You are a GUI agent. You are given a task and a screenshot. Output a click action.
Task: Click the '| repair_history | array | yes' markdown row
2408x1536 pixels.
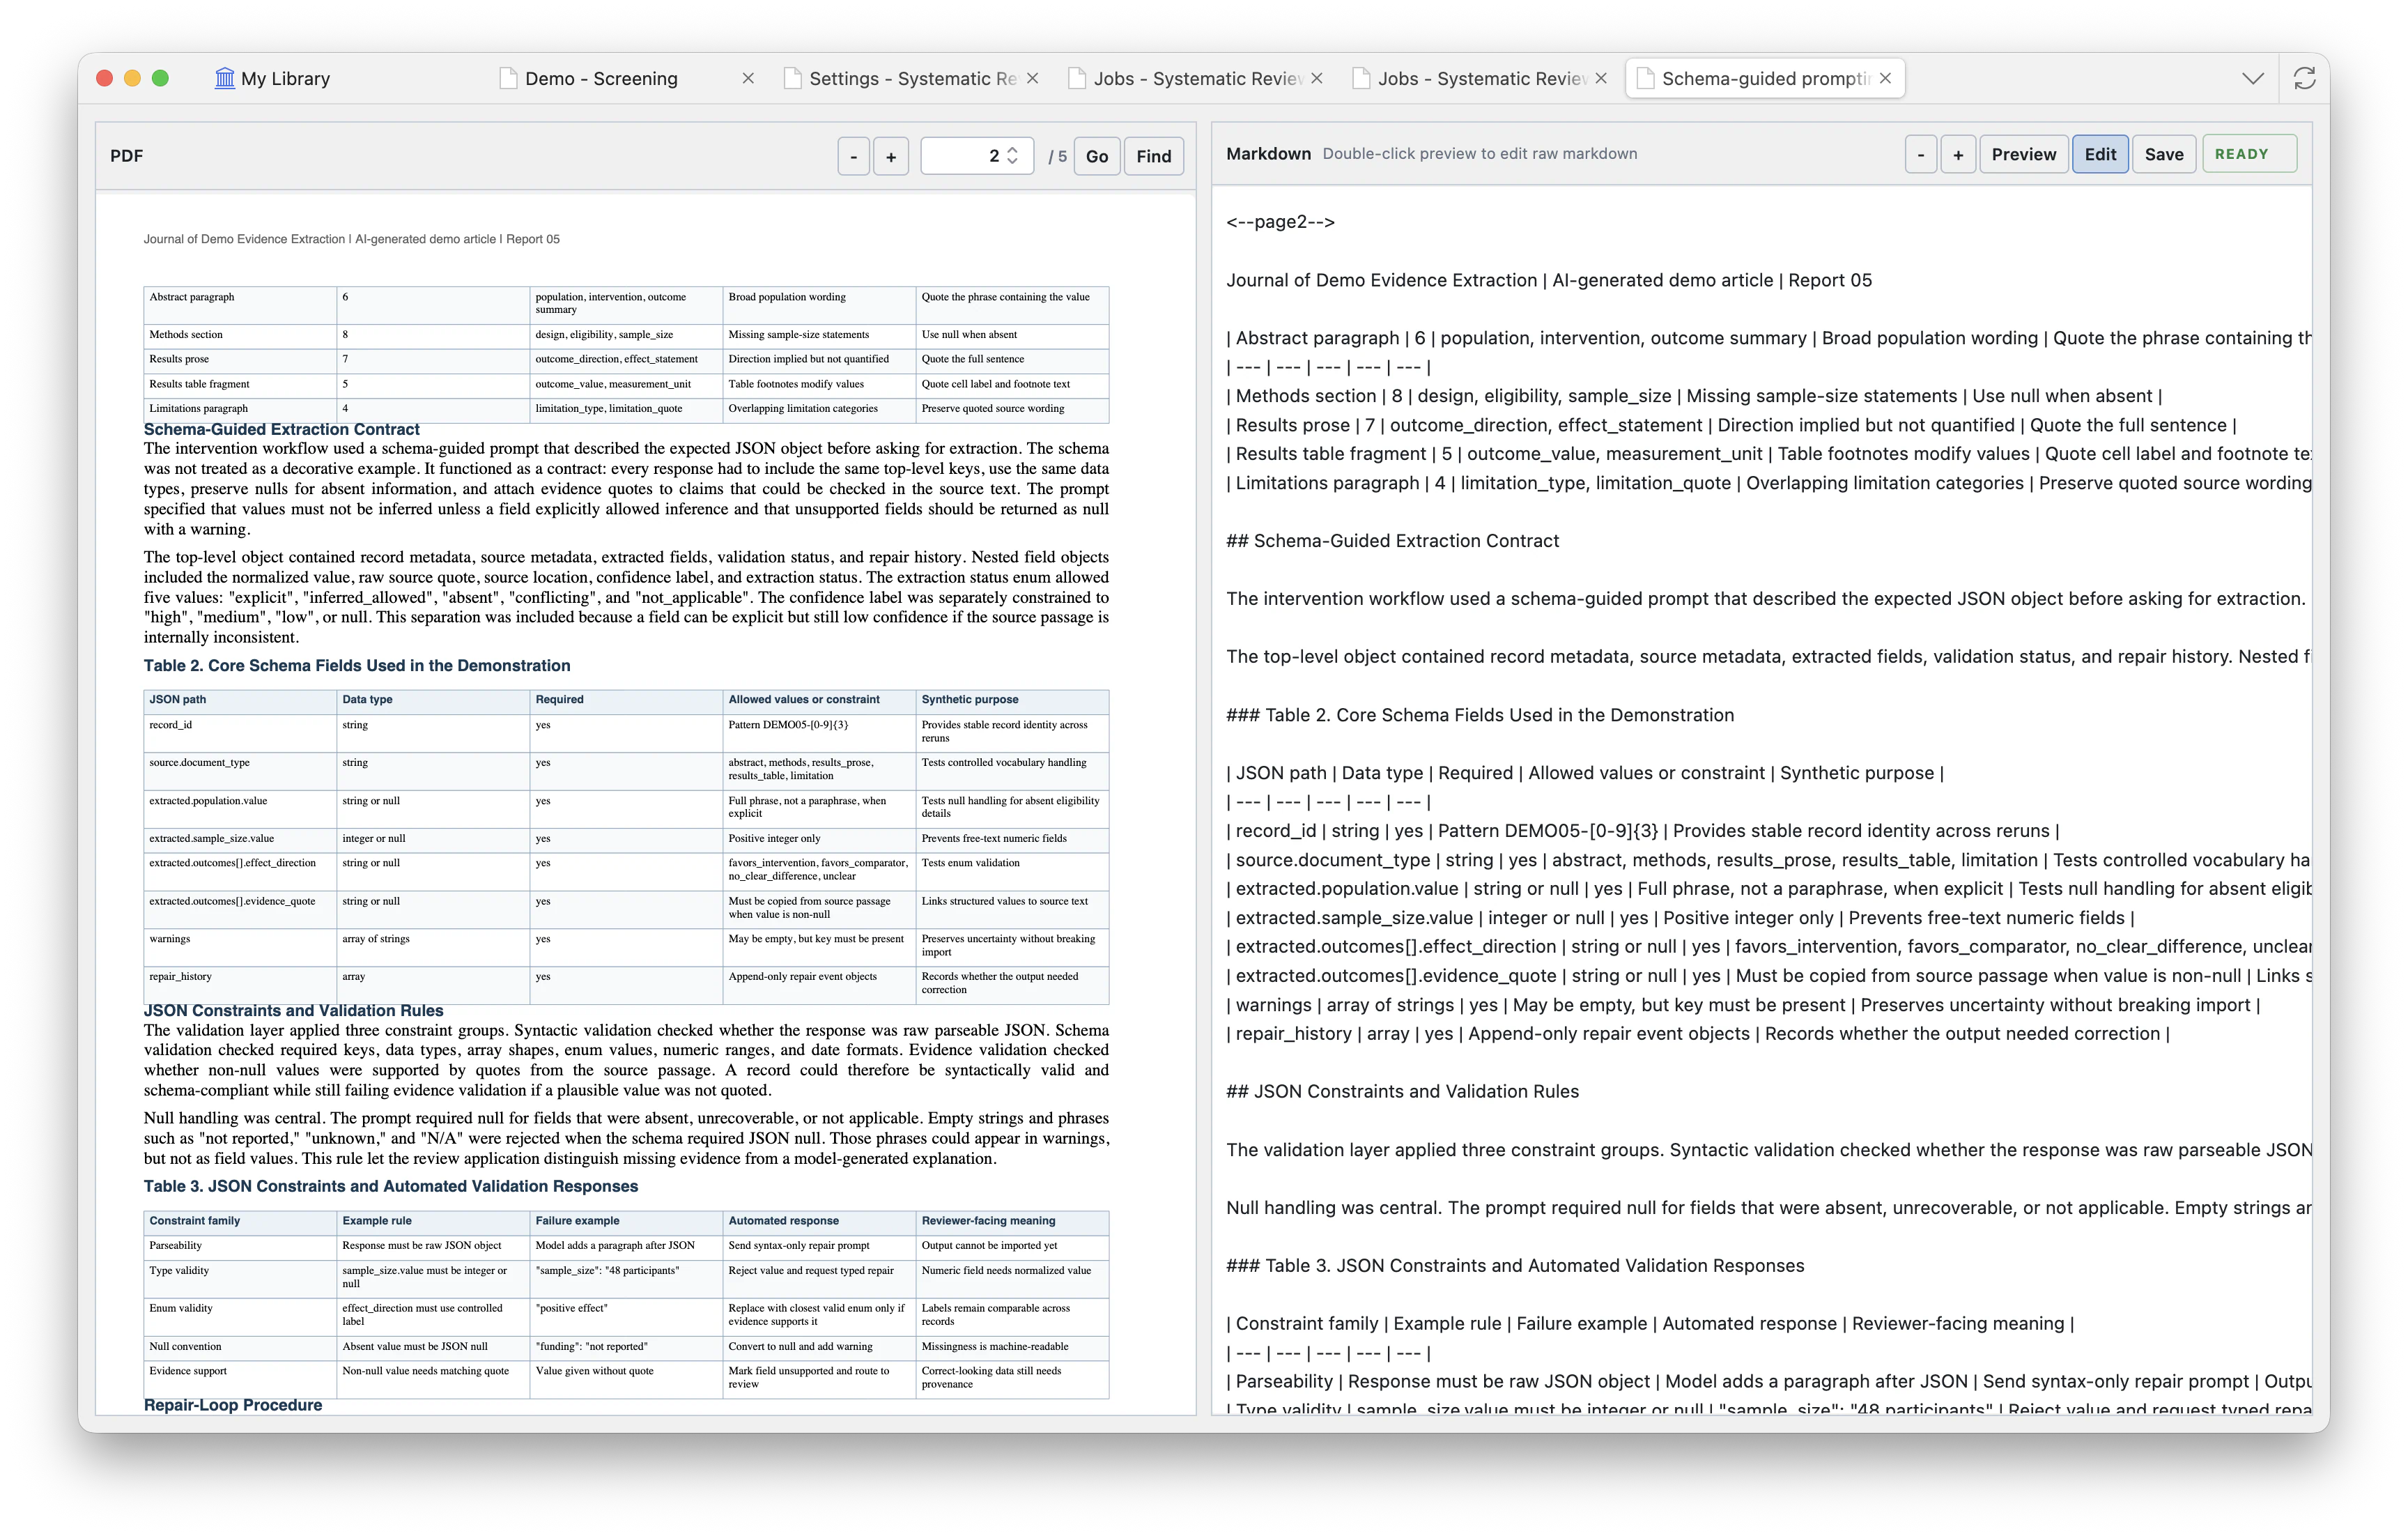1698,1033
